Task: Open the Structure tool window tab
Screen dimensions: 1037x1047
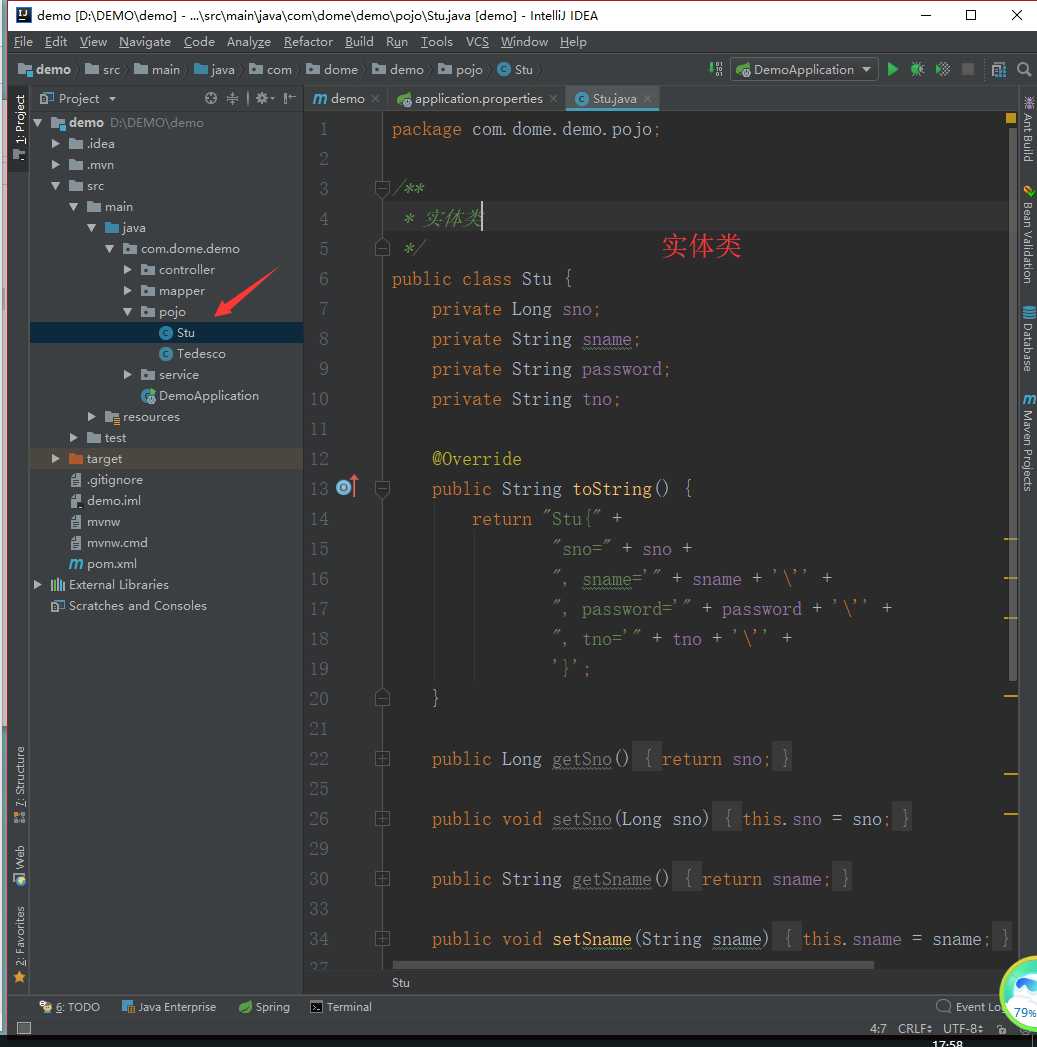Action: (x=19, y=785)
